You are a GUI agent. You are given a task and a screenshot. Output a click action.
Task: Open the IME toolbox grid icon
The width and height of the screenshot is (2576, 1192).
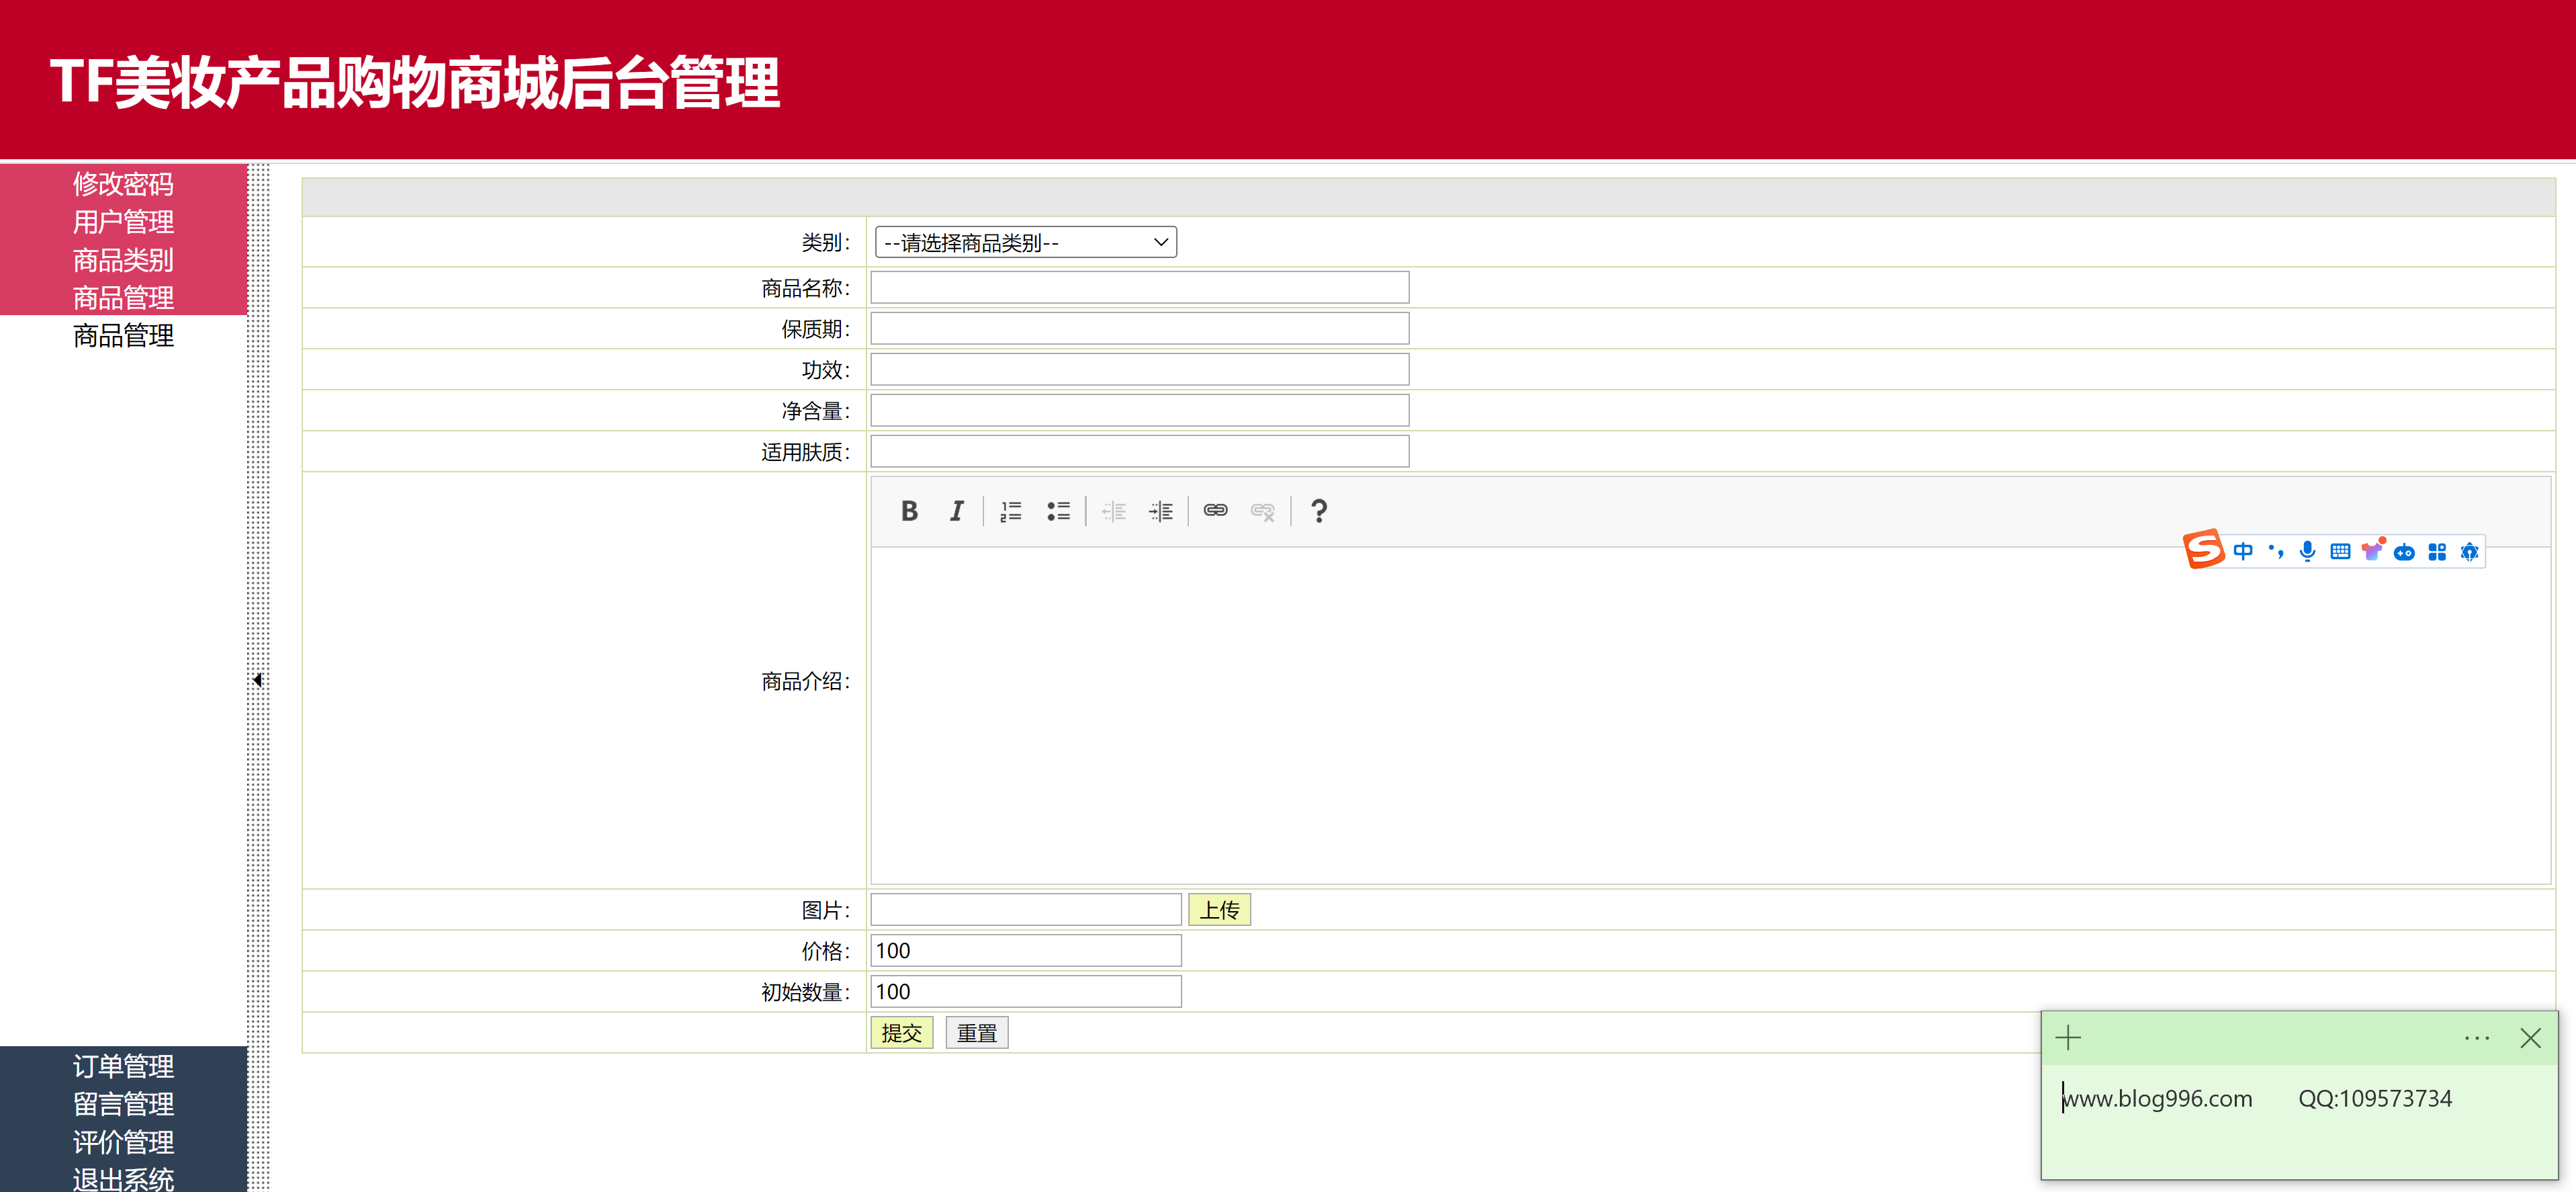click(x=2437, y=552)
